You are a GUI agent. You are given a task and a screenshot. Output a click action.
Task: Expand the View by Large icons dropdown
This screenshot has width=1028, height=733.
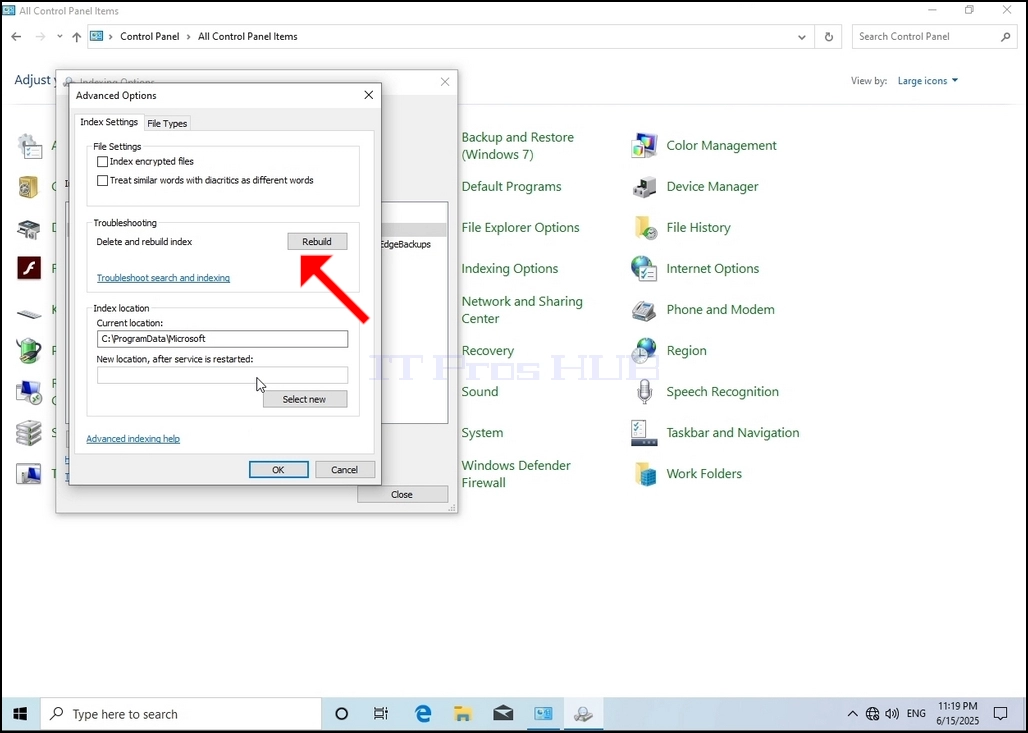[x=928, y=81]
